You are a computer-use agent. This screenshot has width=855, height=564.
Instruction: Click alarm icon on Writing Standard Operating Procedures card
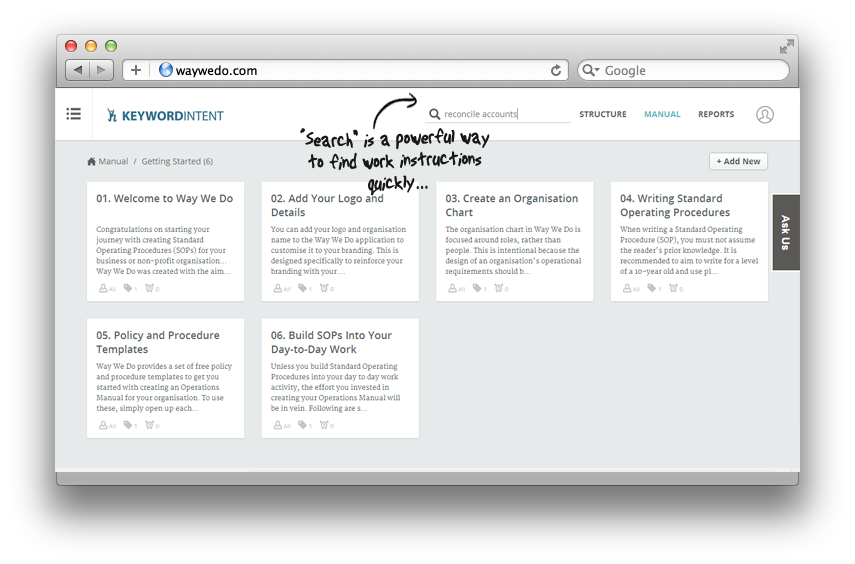tap(673, 288)
